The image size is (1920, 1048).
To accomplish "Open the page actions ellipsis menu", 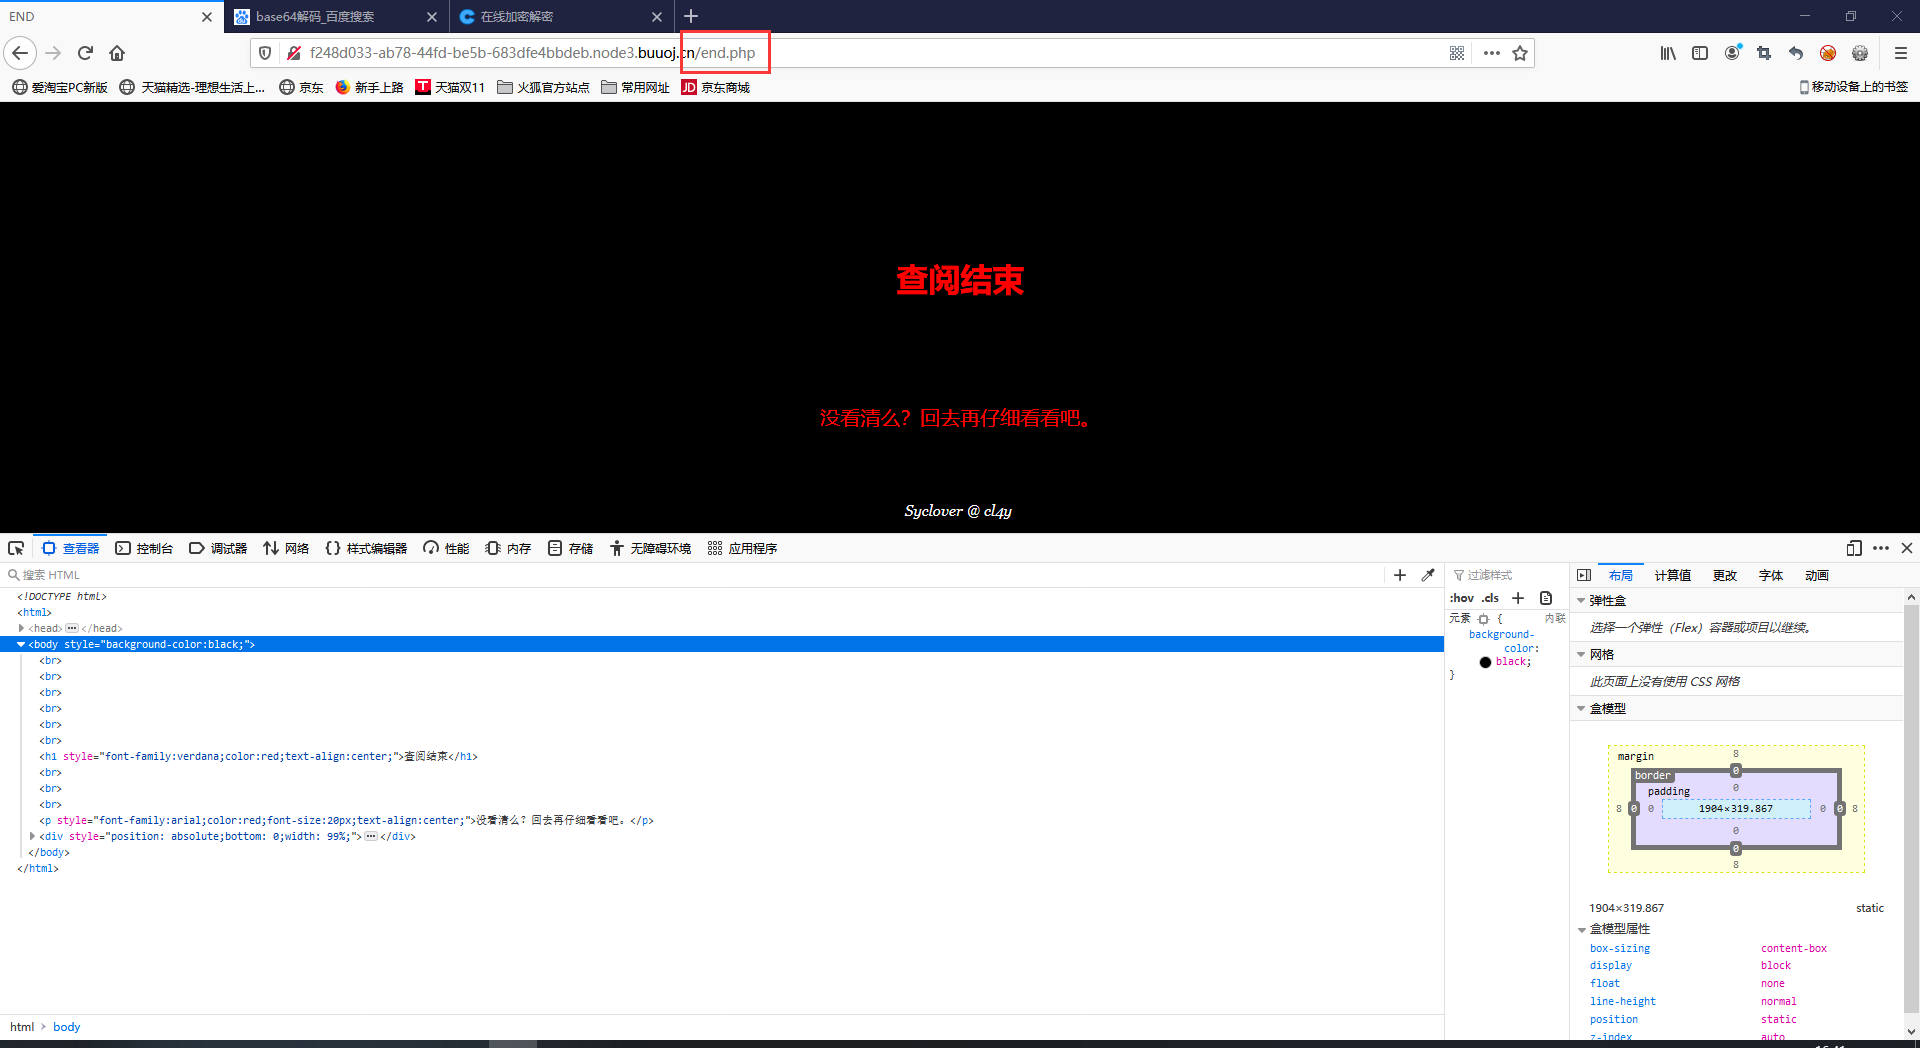I will pos(1491,53).
